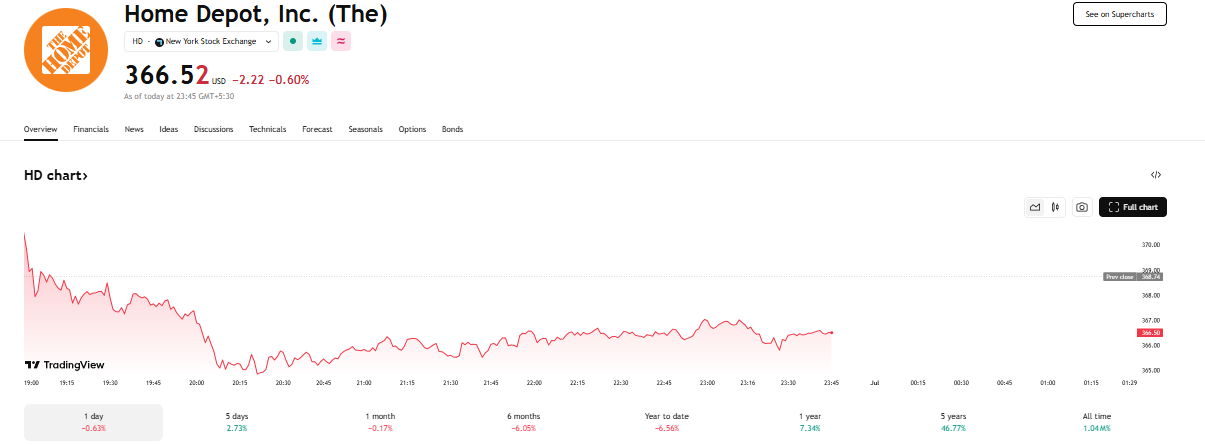
Task: Click the Home Depot orange logo
Action: click(66, 49)
